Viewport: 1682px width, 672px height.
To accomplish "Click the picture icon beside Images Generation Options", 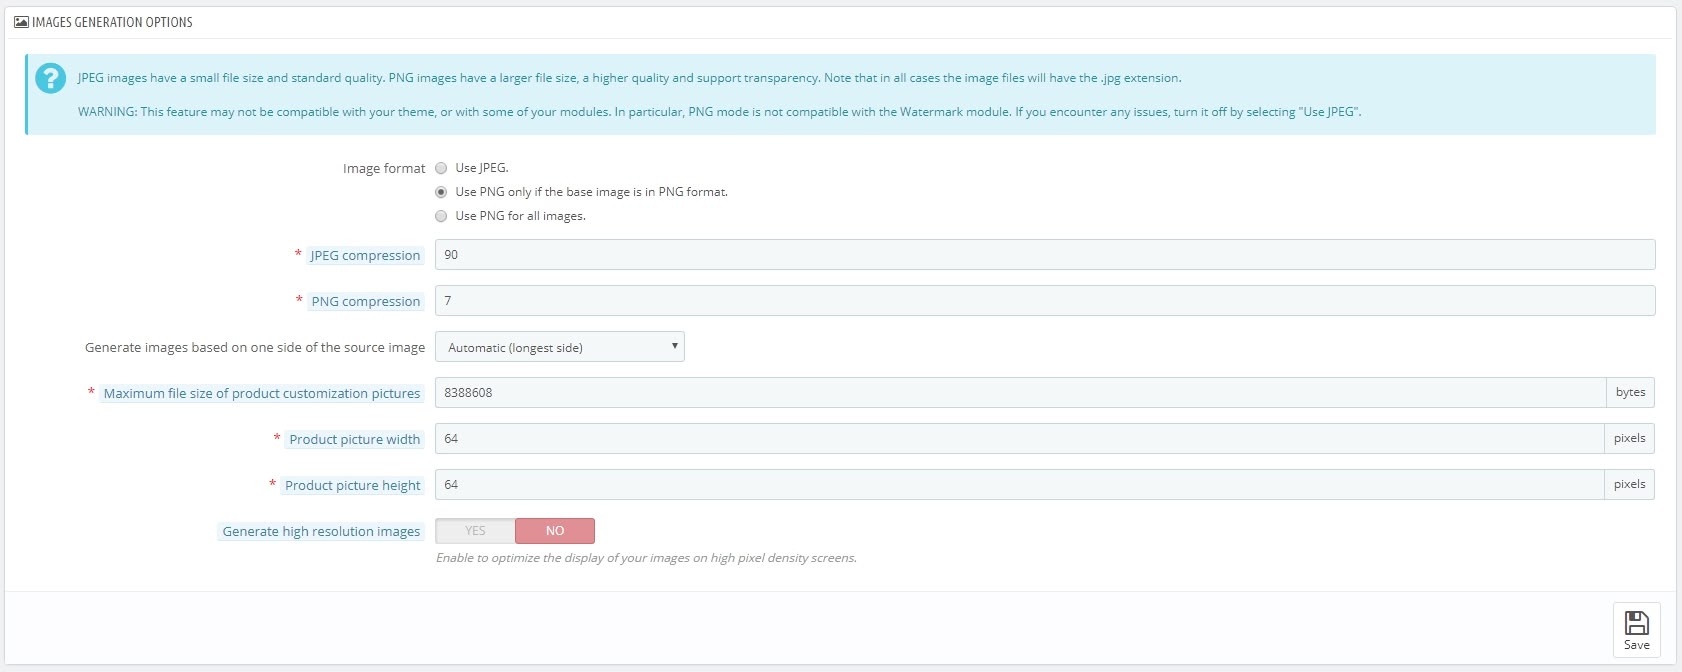I will point(21,22).
